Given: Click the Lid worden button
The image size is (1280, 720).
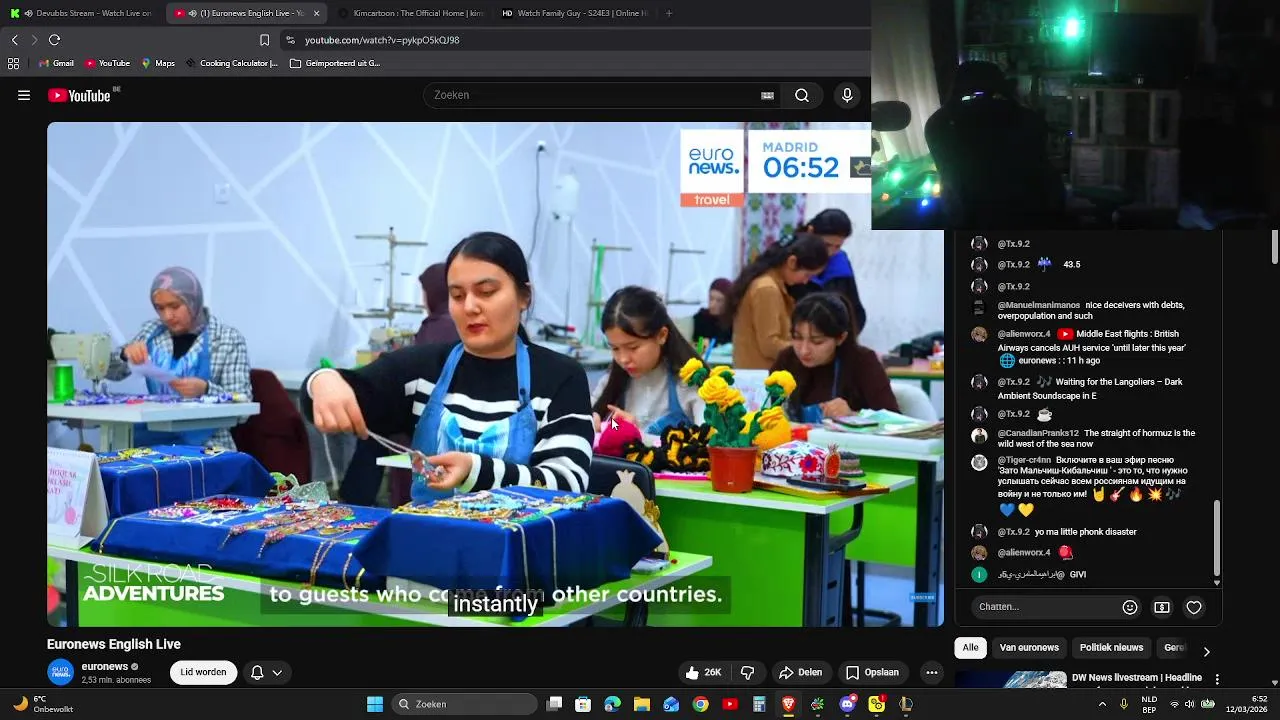Looking at the screenshot, I should [203, 673].
